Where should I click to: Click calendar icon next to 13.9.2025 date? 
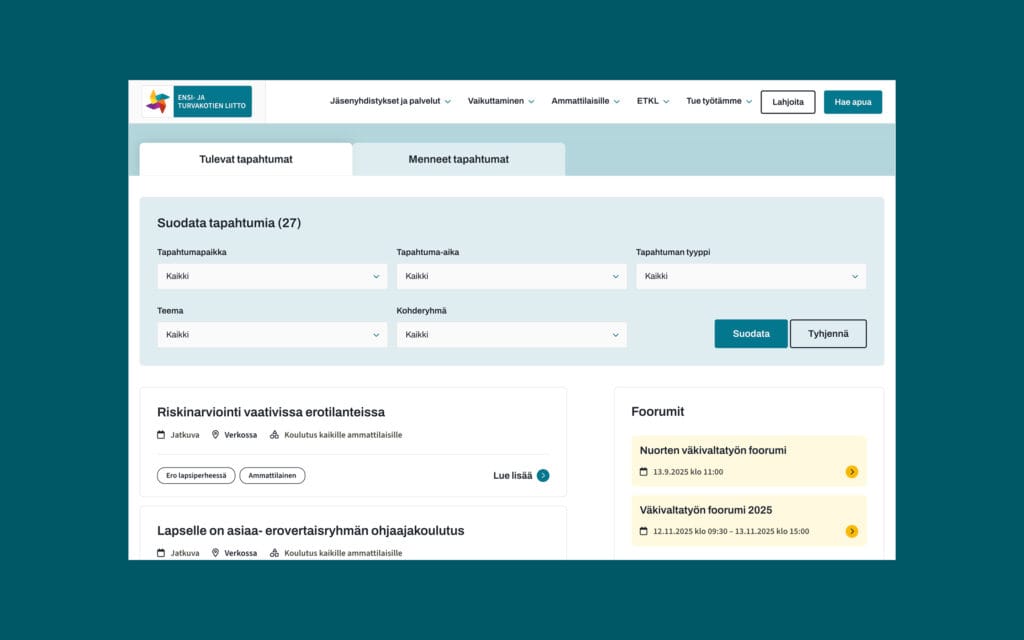pyautogui.click(x=644, y=472)
